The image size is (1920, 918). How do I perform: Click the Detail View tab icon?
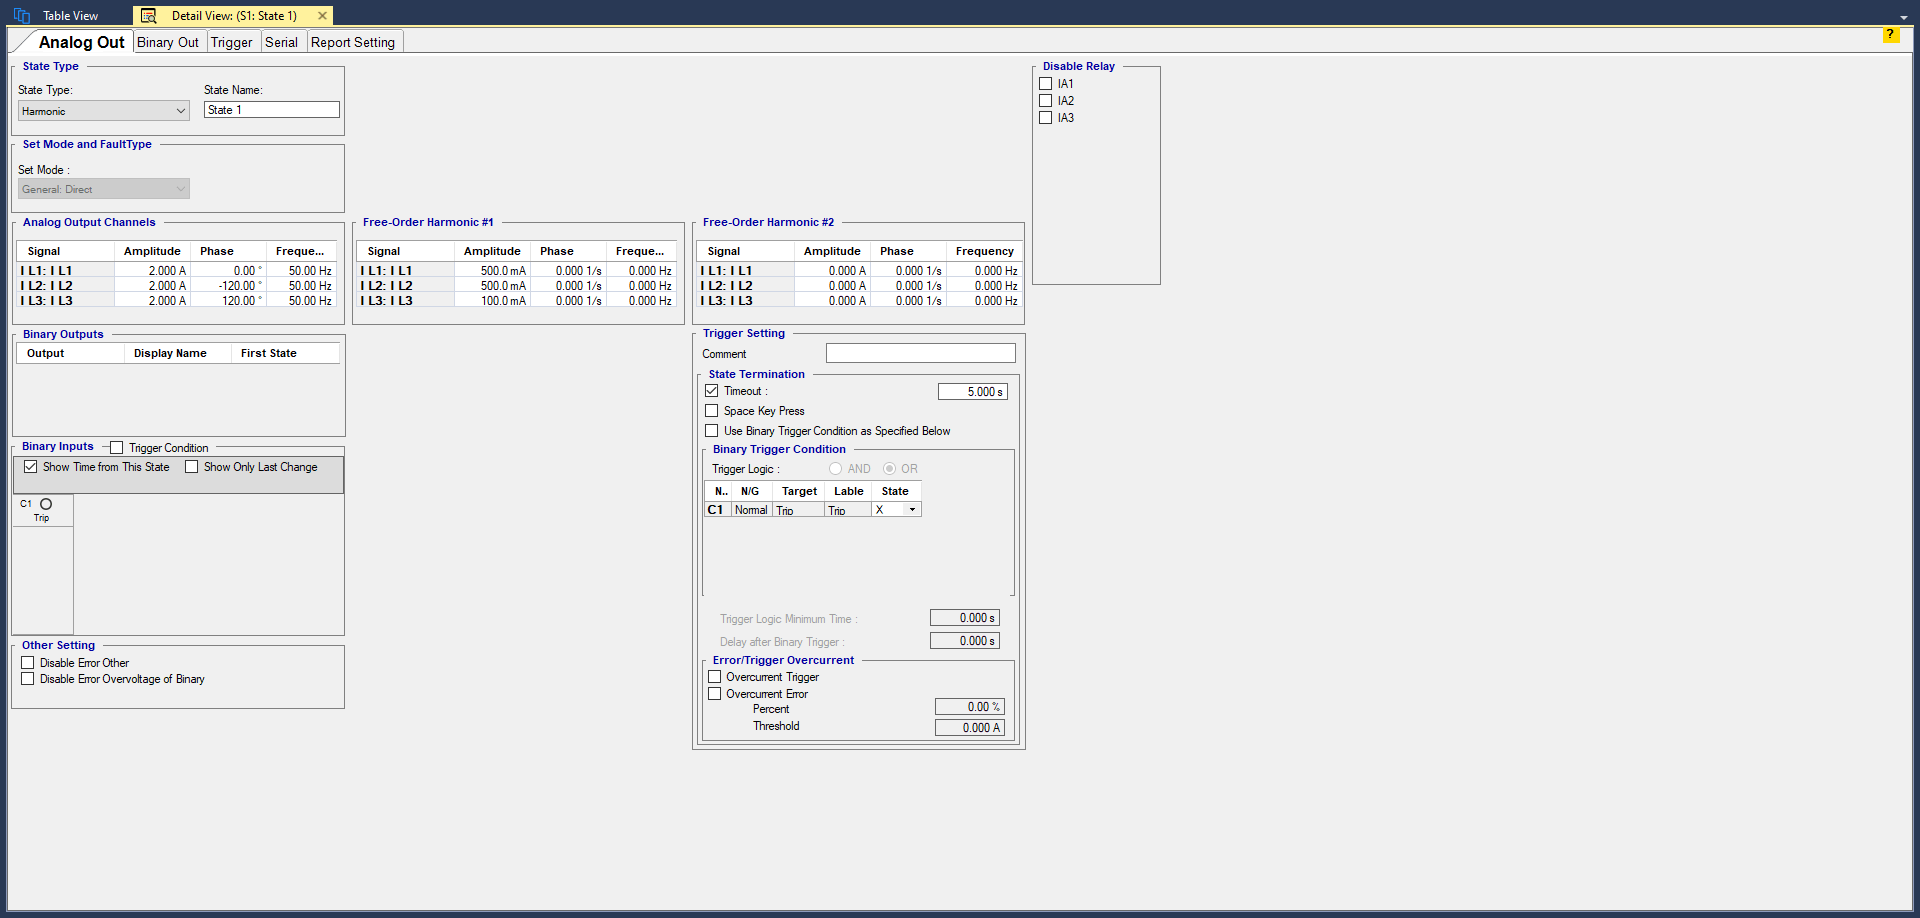point(149,16)
